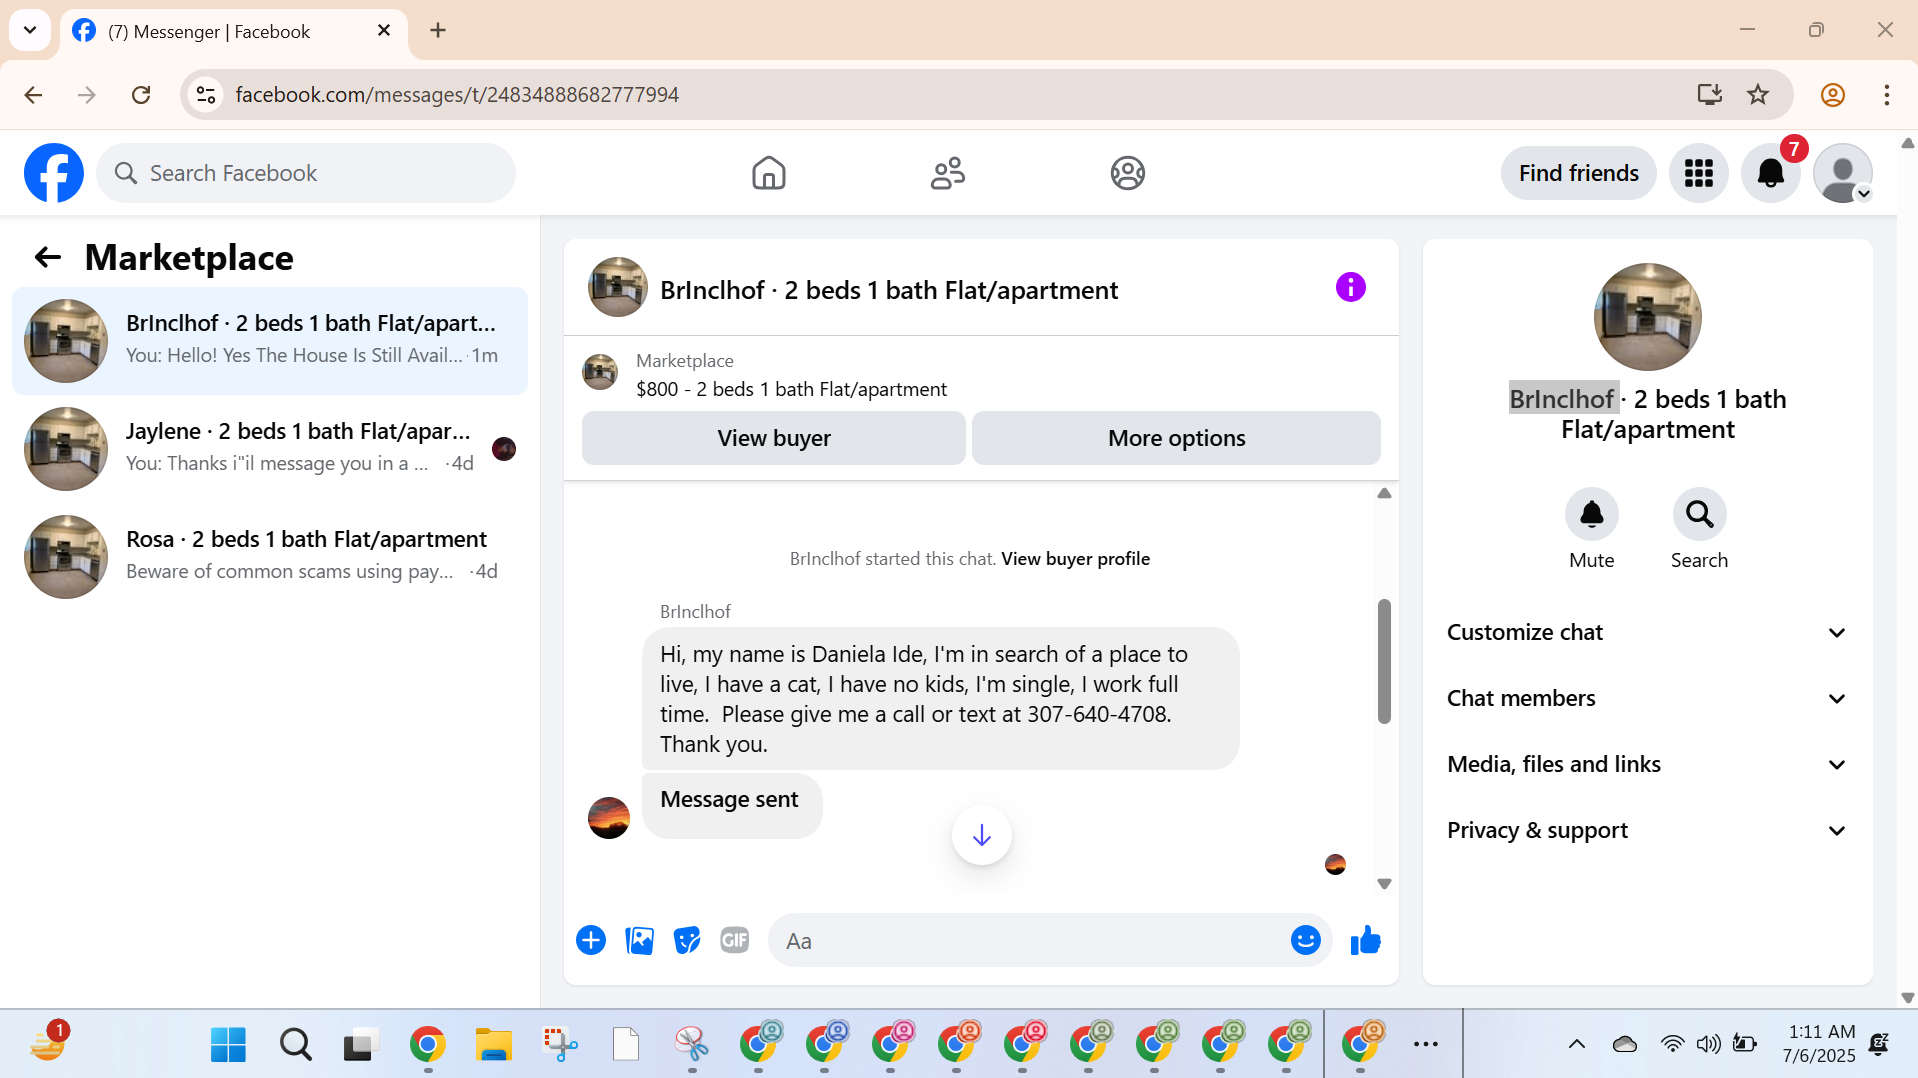The width and height of the screenshot is (1918, 1078).
Task: Open the Windows Start menu
Action: 228,1044
